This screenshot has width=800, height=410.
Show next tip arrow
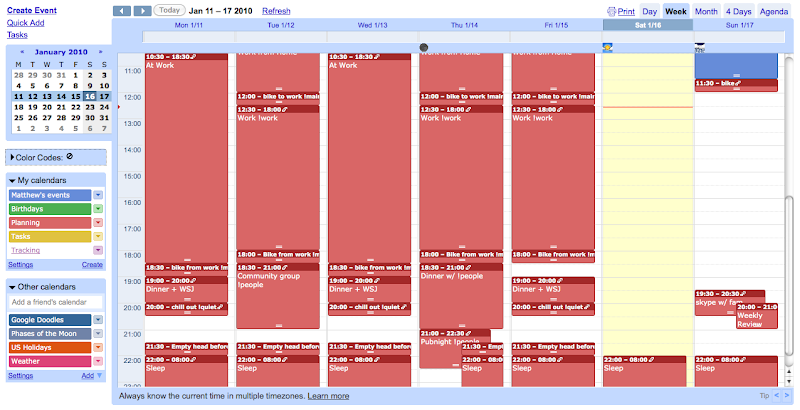click(787, 395)
